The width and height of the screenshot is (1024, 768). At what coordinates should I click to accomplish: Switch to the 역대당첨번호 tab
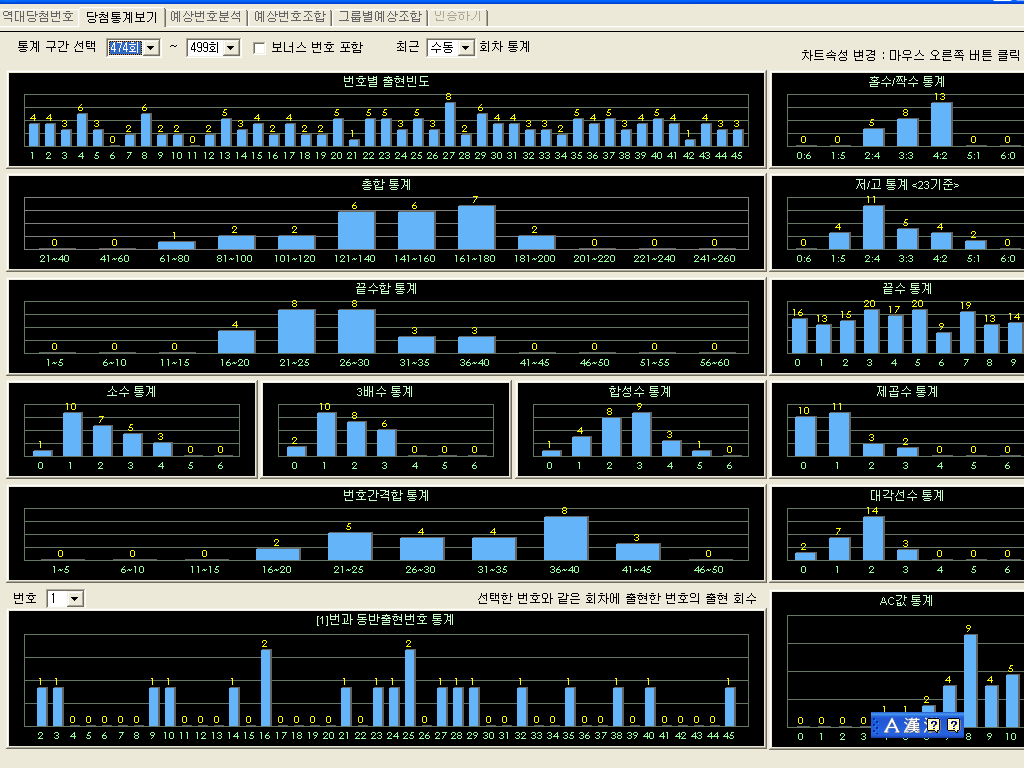point(38,16)
